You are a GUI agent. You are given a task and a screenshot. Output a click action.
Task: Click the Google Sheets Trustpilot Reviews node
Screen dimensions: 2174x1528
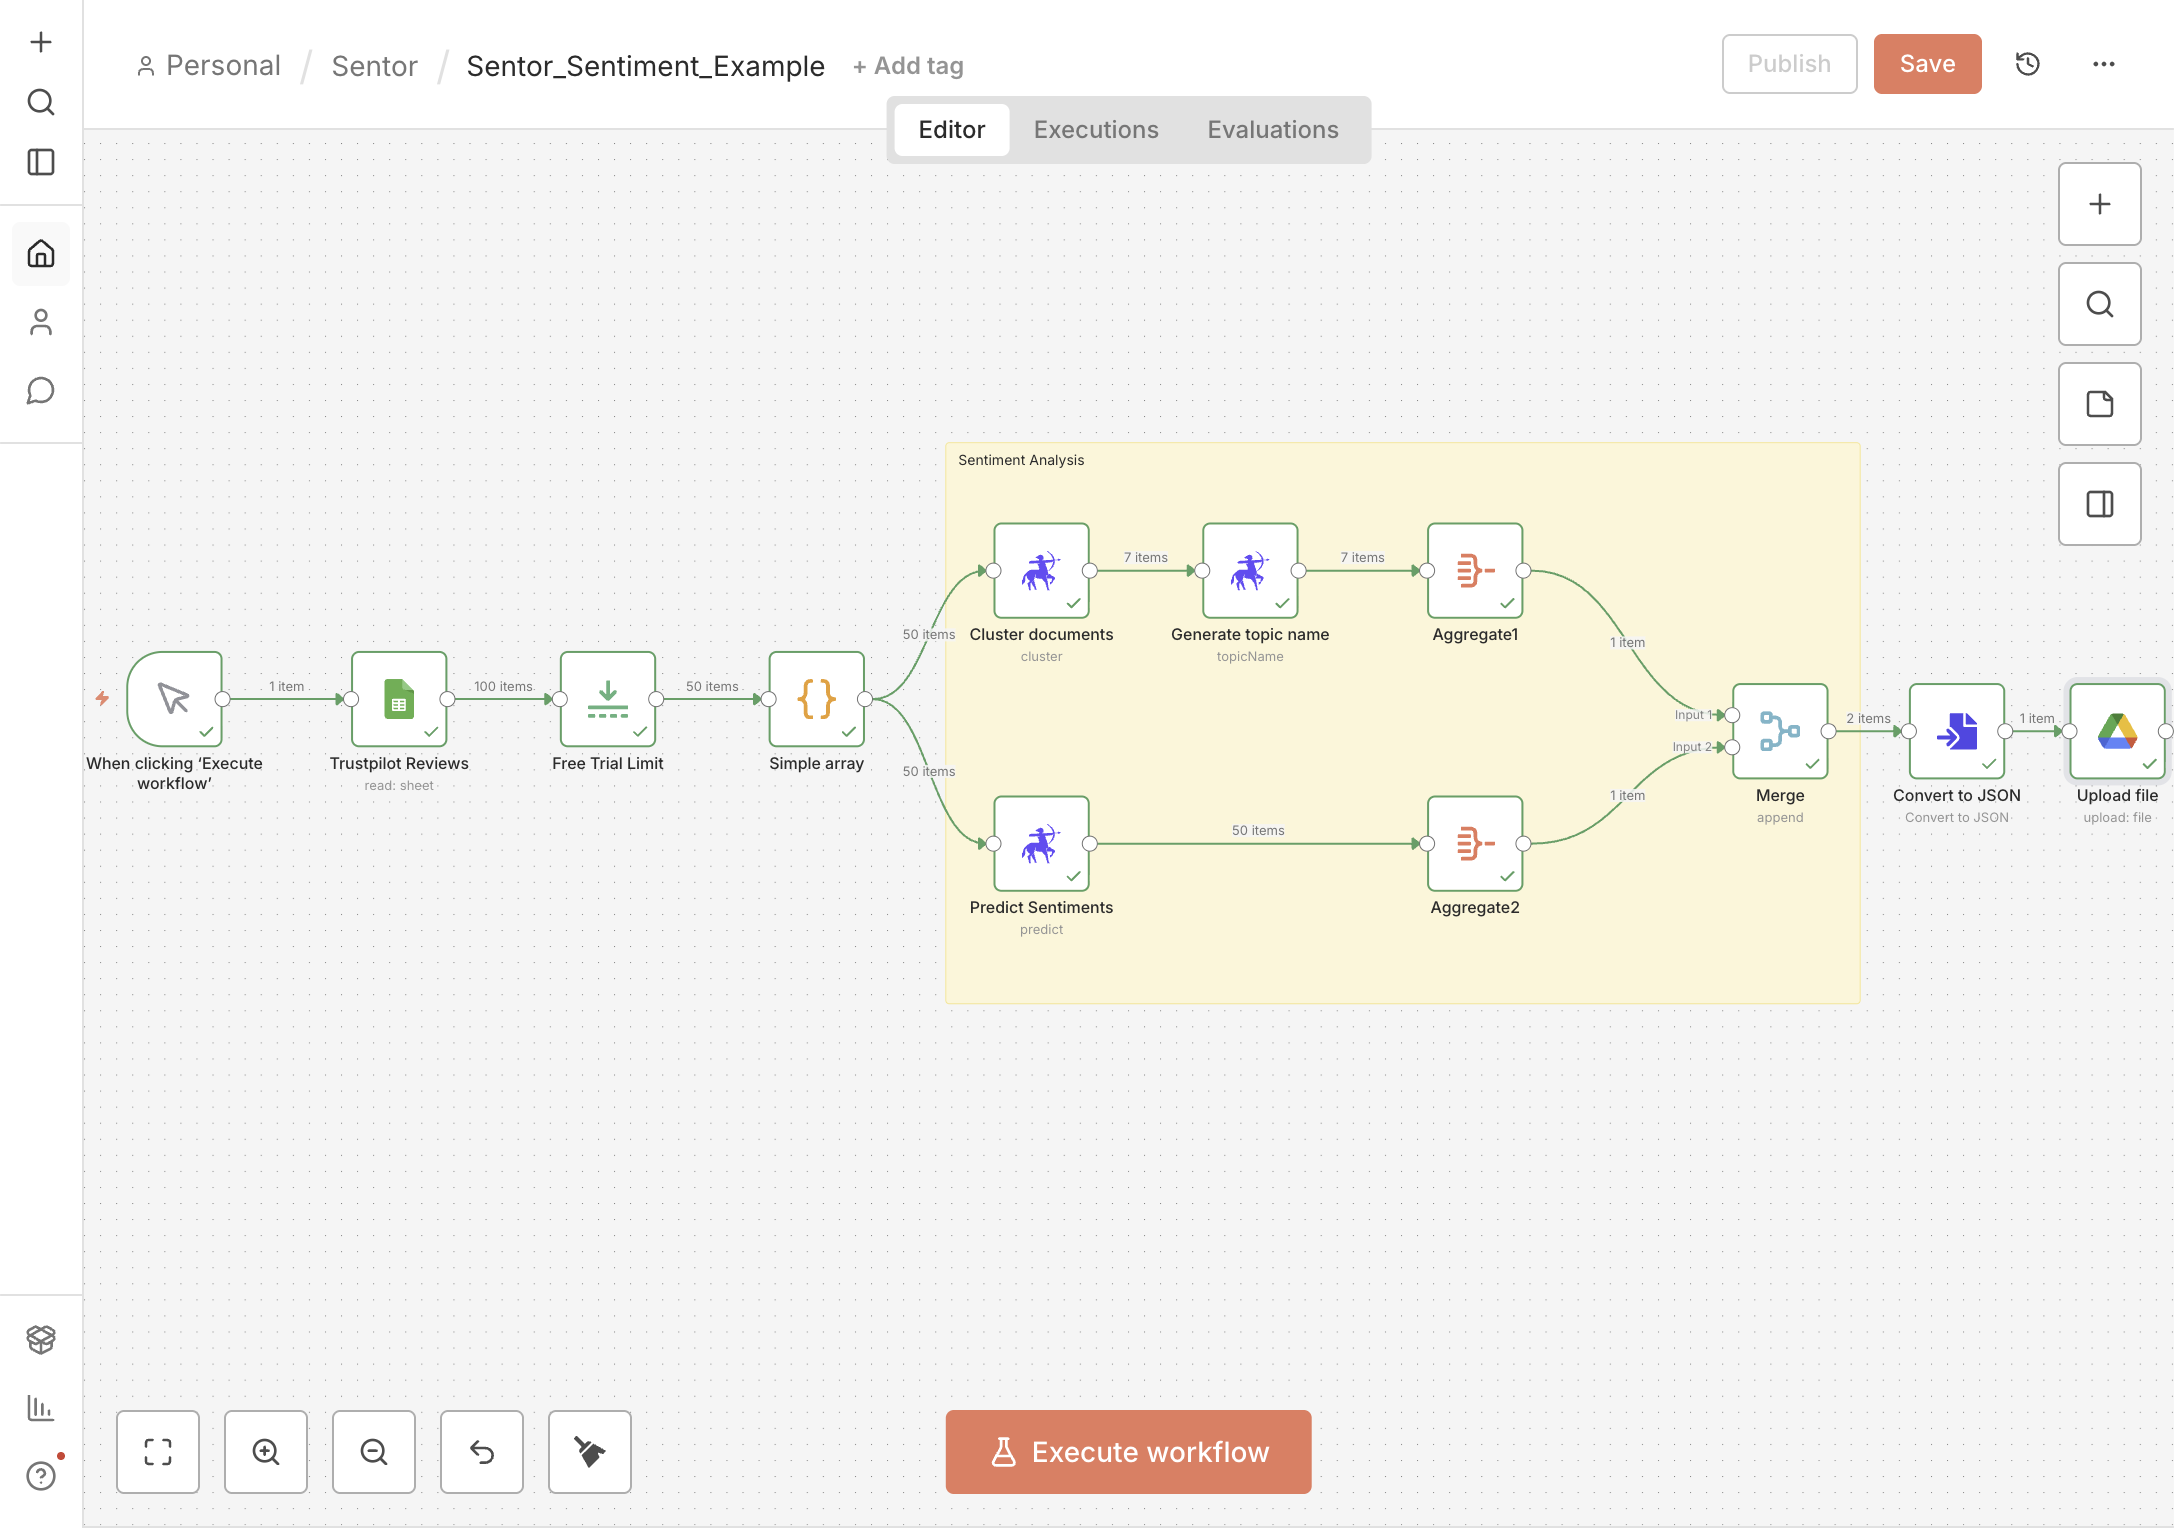399,699
